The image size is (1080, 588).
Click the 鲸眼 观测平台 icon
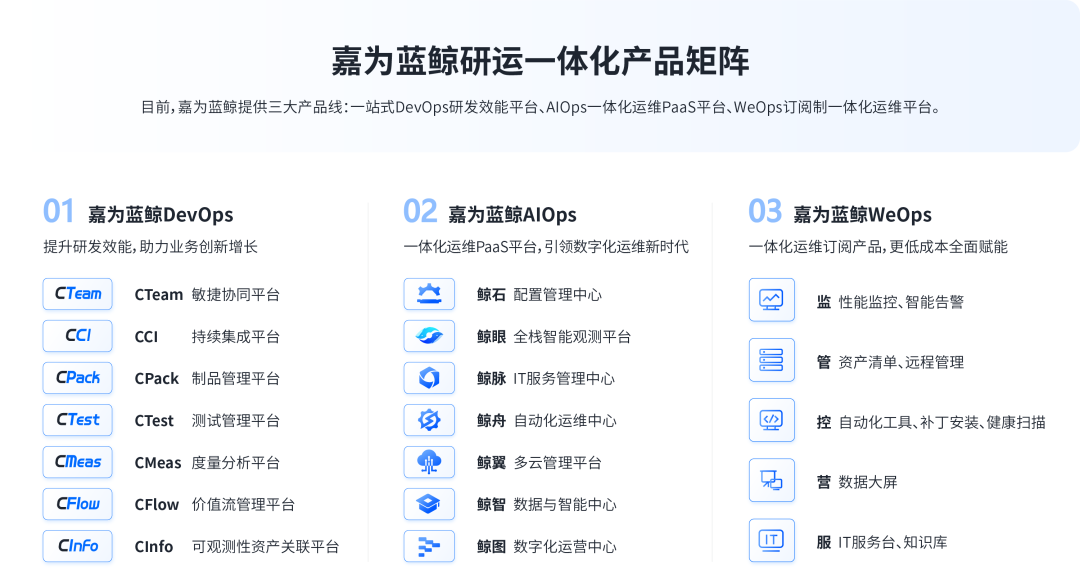[x=429, y=336]
